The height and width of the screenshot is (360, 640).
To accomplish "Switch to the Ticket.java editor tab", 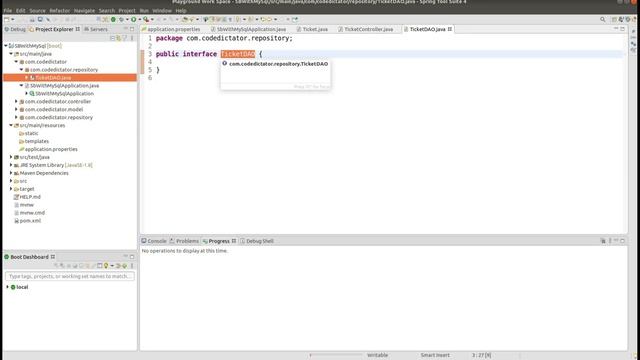I will click(x=312, y=29).
